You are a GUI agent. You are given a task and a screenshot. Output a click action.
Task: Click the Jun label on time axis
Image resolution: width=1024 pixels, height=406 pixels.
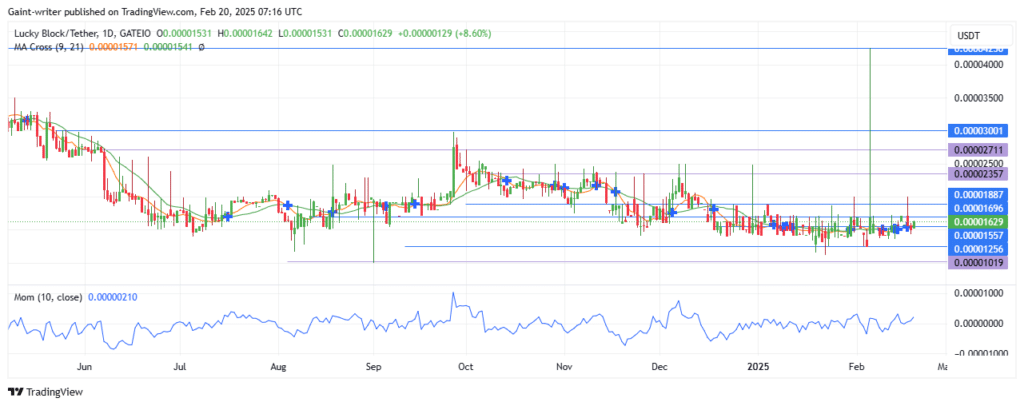(85, 367)
